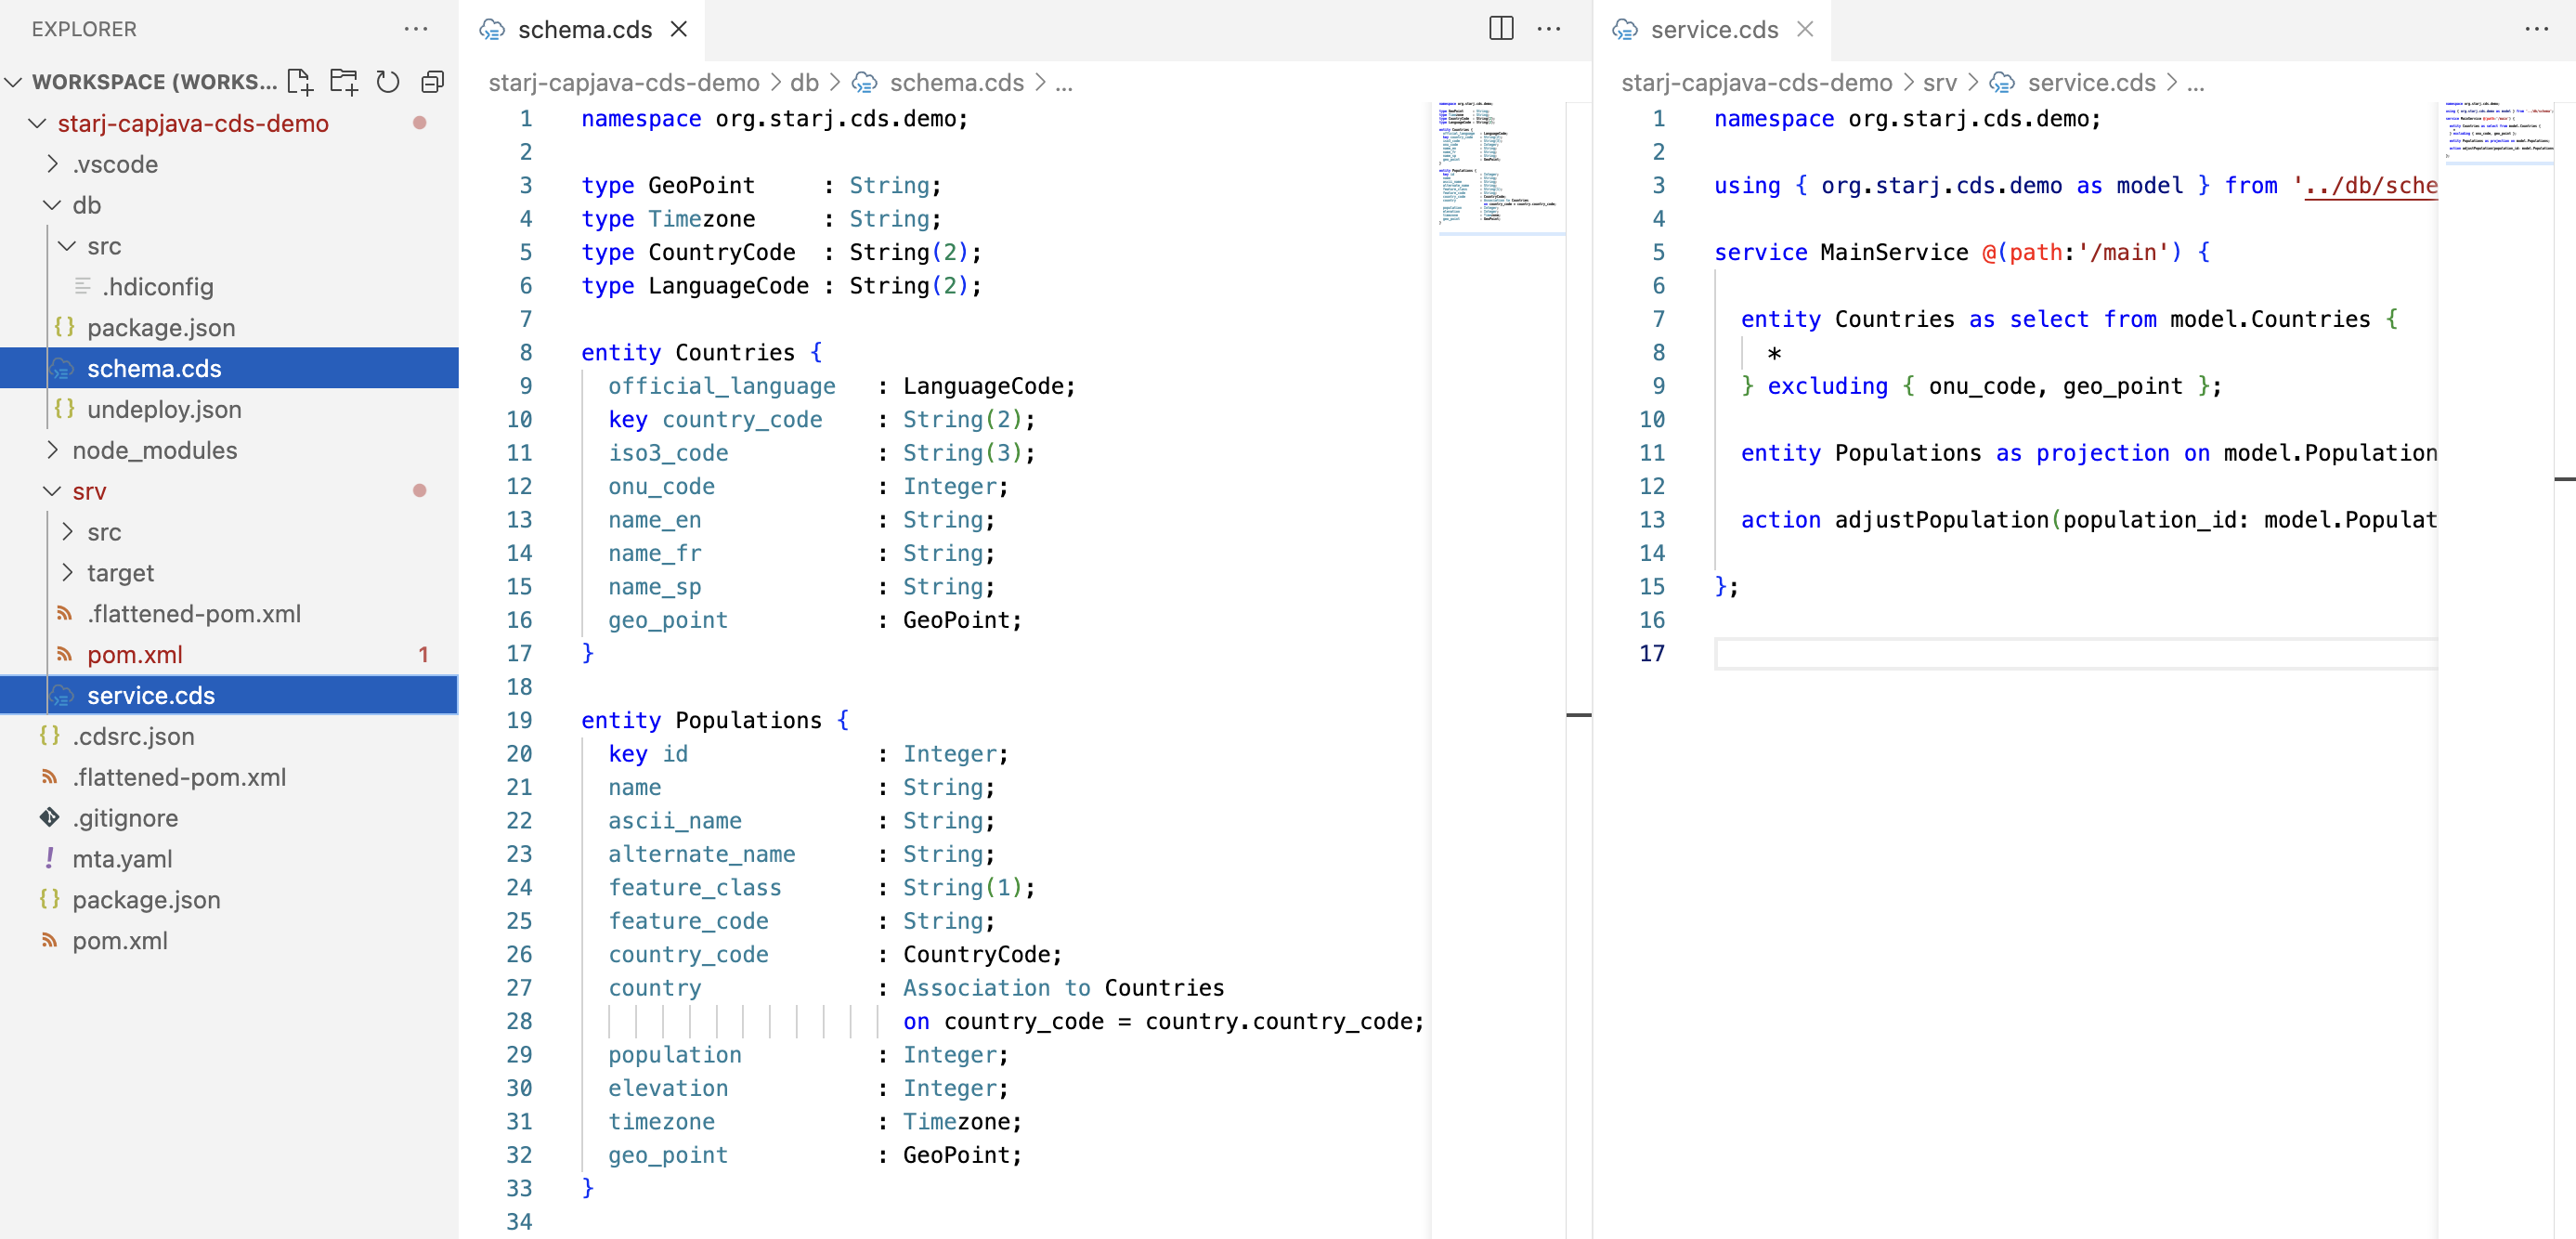Collapse all folders in Explorer
The width and height of the screenshot is (2576, 1239).
(x=432, y=81)
